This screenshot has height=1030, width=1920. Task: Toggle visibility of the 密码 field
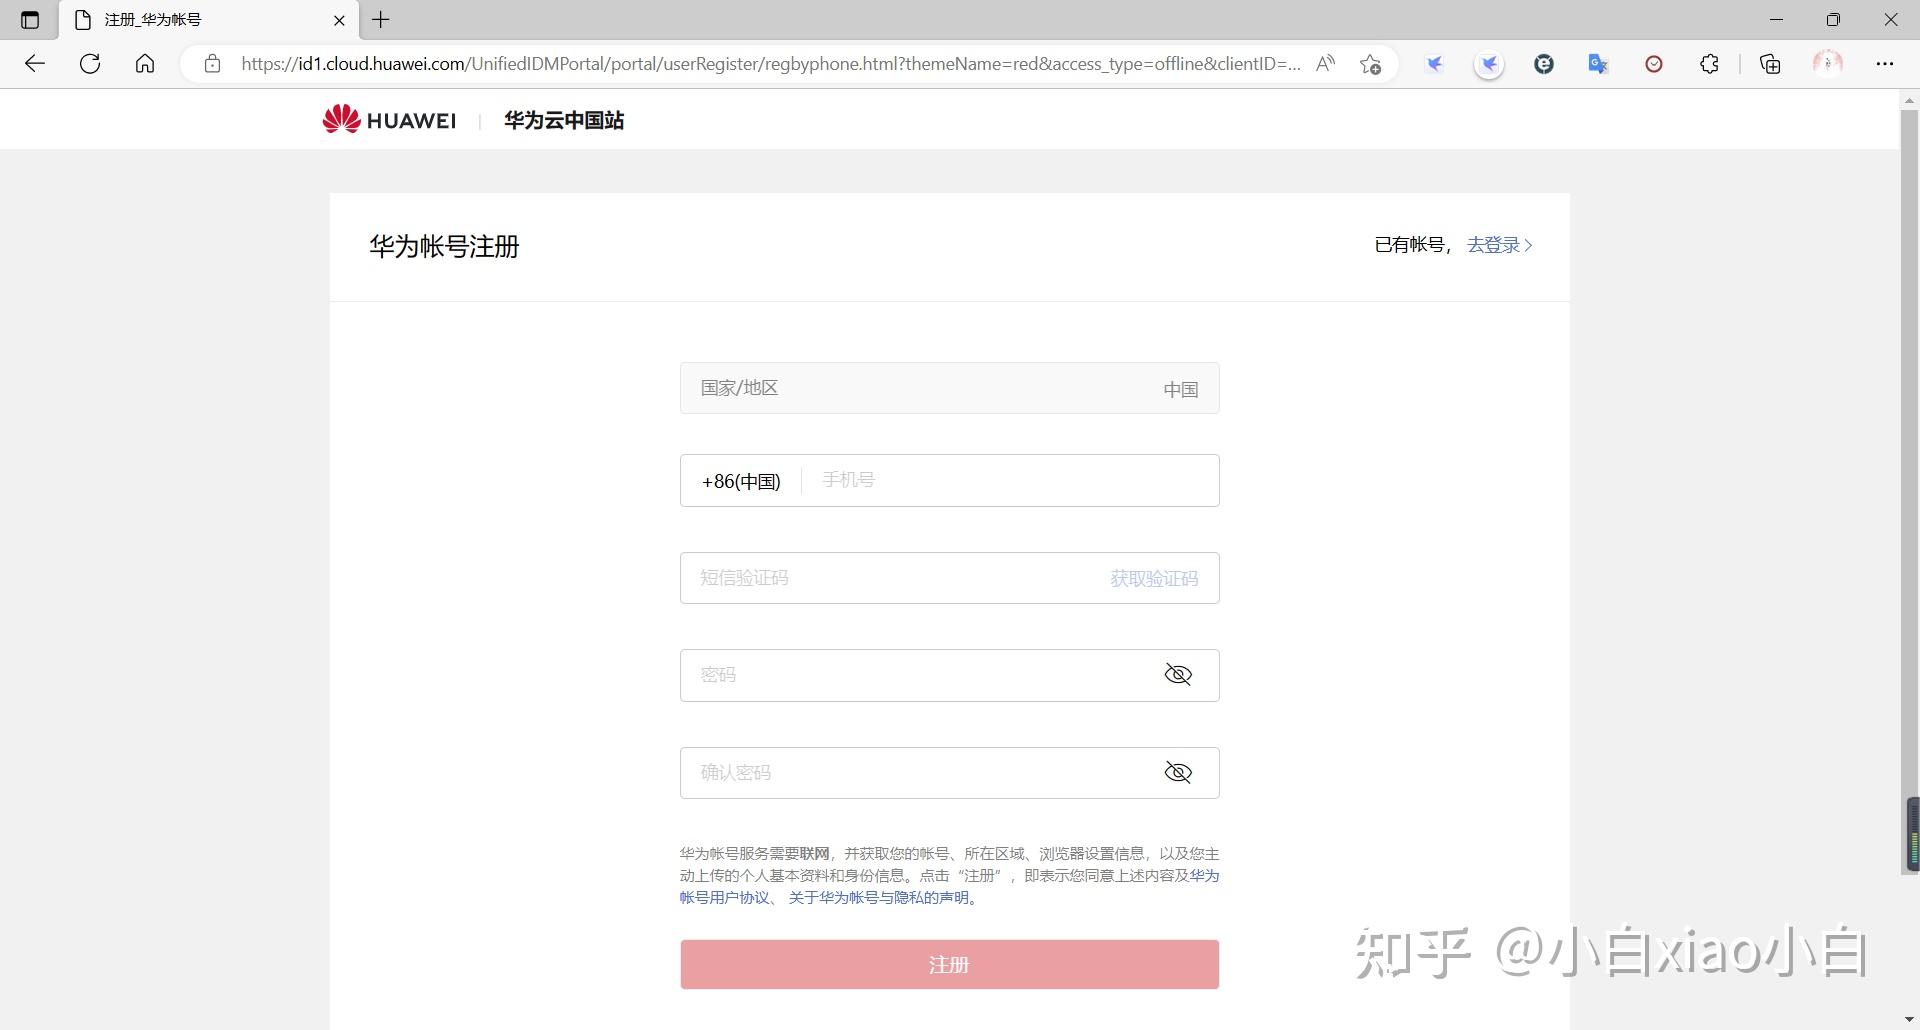click(x=1178, y=675)
